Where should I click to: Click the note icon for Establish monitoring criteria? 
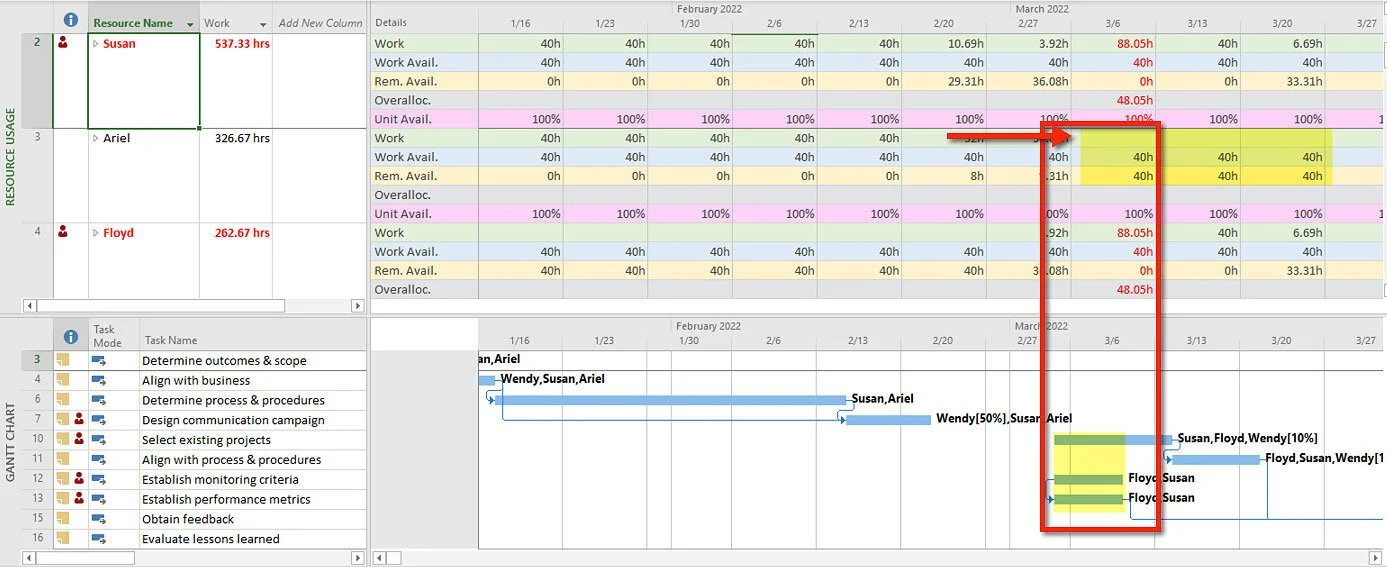tap(62, 479)
